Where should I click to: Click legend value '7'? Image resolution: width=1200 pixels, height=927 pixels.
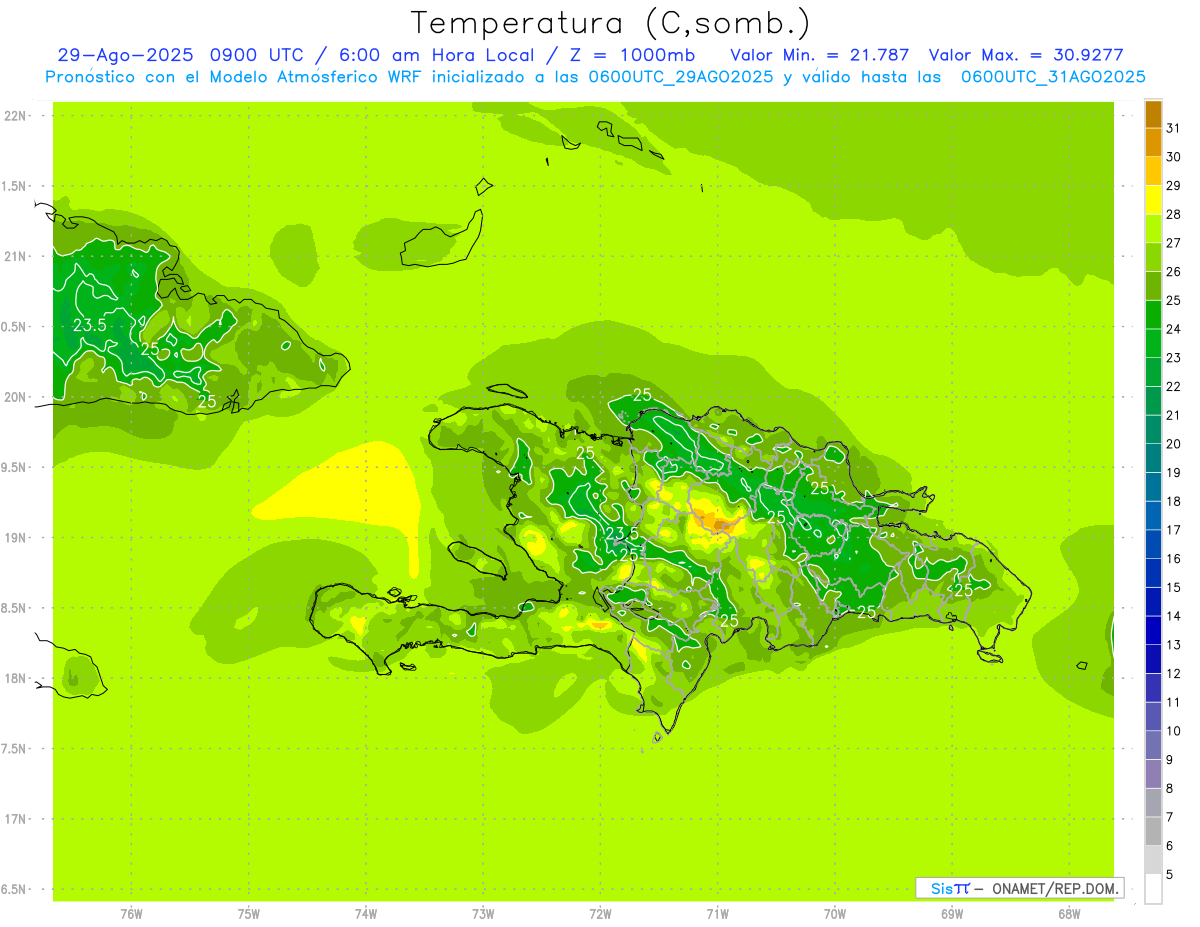coord(1170,817)
